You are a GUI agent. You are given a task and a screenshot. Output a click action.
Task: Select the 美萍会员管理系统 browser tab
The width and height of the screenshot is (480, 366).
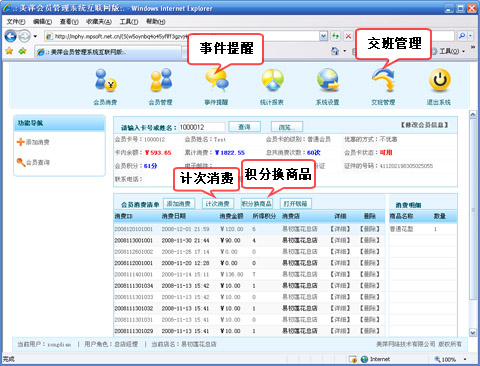coord(108,52)
